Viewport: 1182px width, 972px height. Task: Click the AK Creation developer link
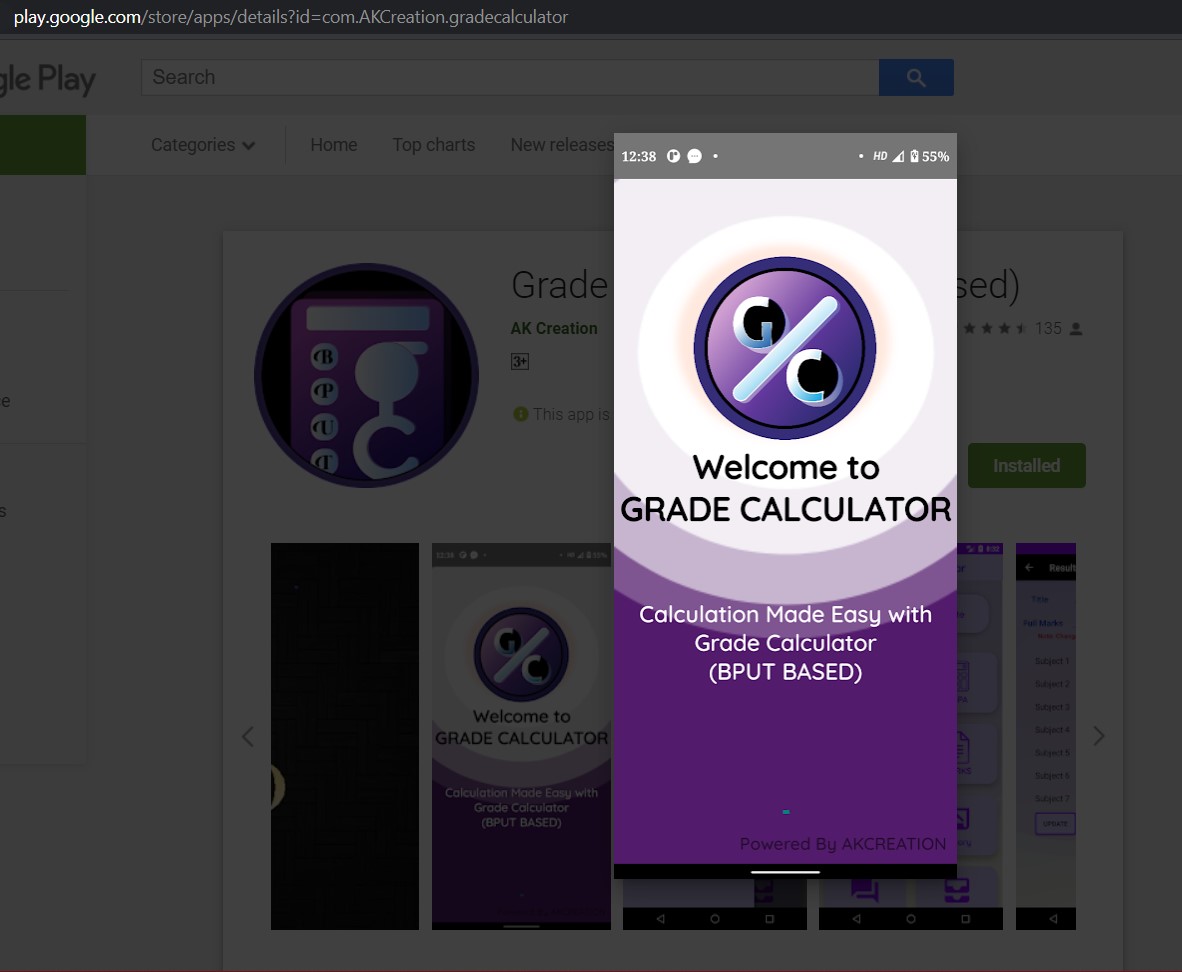554,328
